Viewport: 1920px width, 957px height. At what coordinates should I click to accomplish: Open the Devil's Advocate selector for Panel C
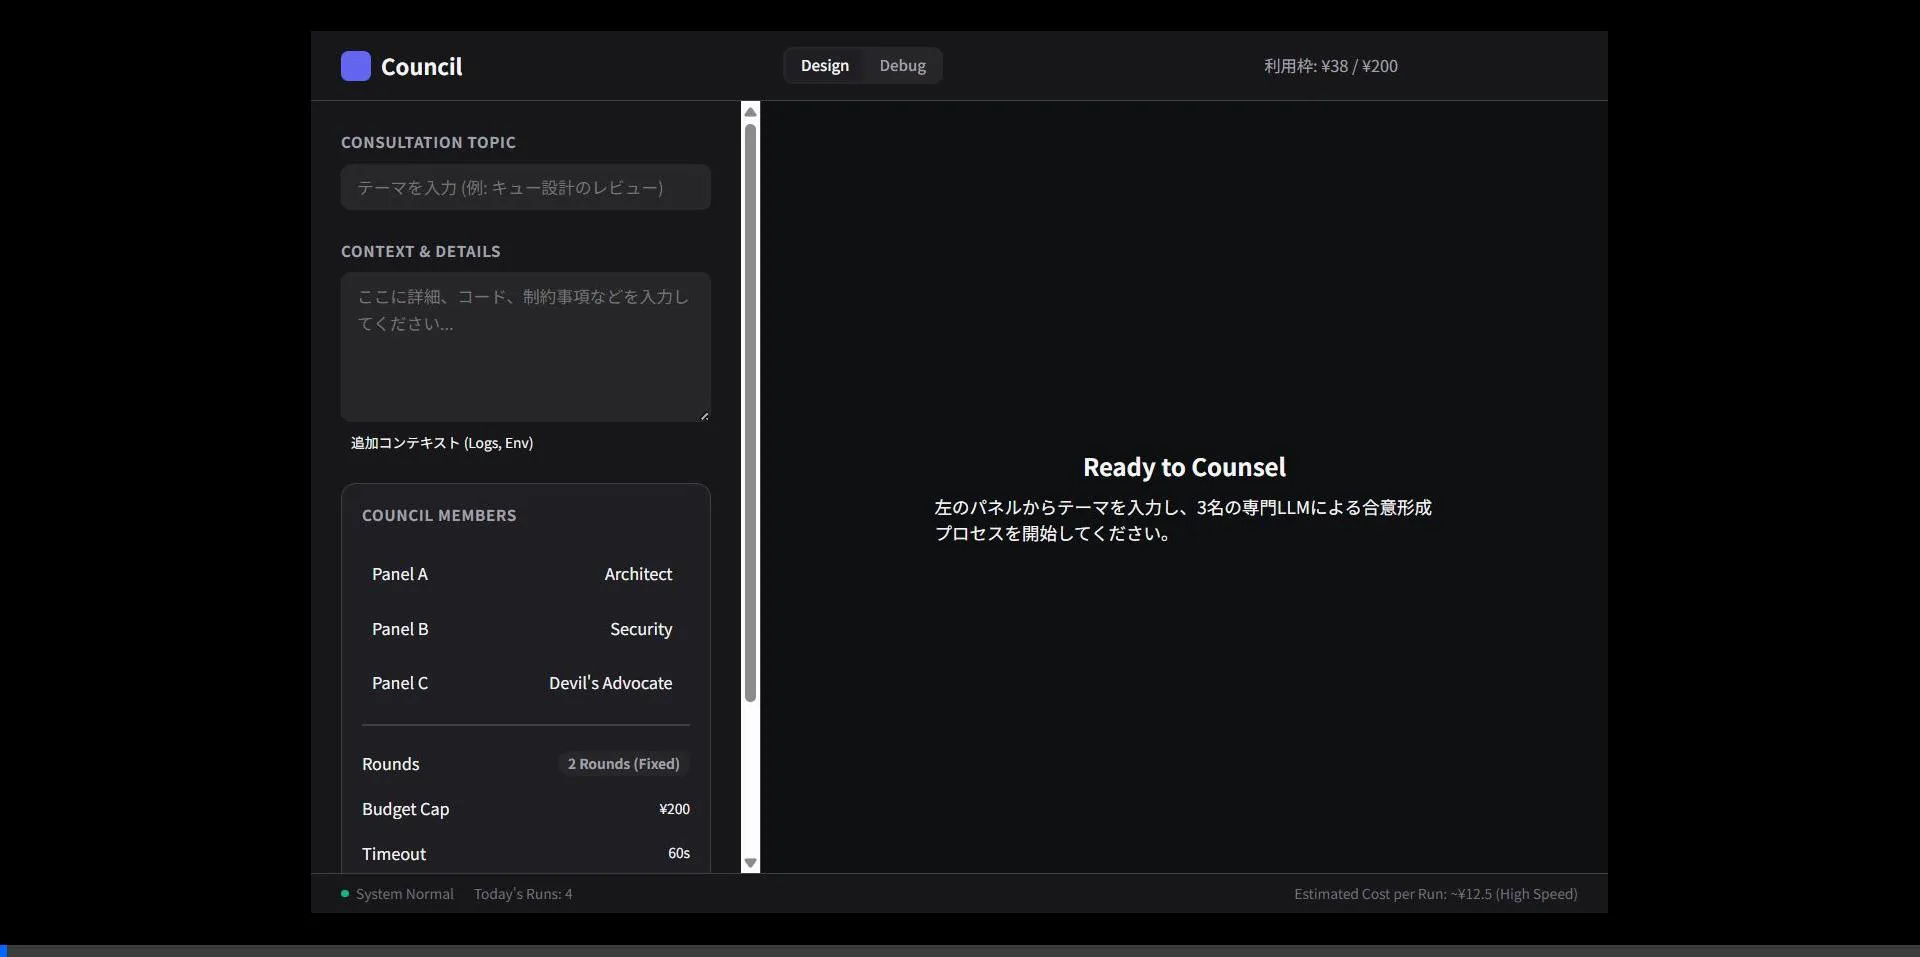(610, 683)
